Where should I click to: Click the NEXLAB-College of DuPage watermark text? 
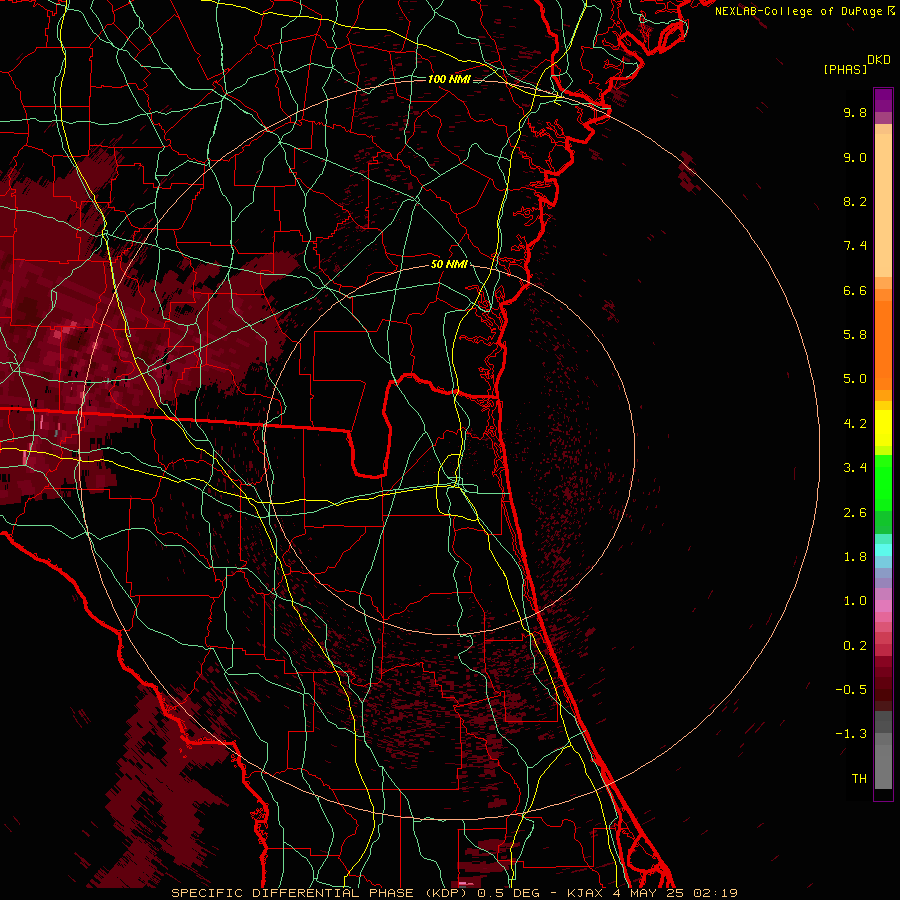[804, 11]
